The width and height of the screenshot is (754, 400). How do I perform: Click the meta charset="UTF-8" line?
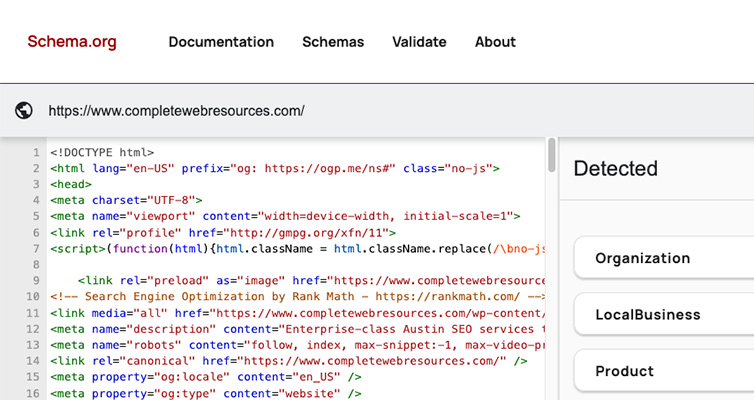[x=126, y=200]
